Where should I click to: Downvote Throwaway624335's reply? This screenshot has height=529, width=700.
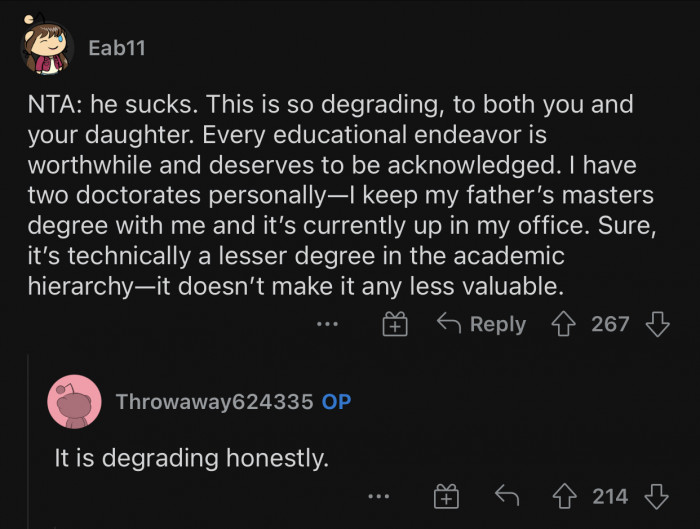(657, 496)
